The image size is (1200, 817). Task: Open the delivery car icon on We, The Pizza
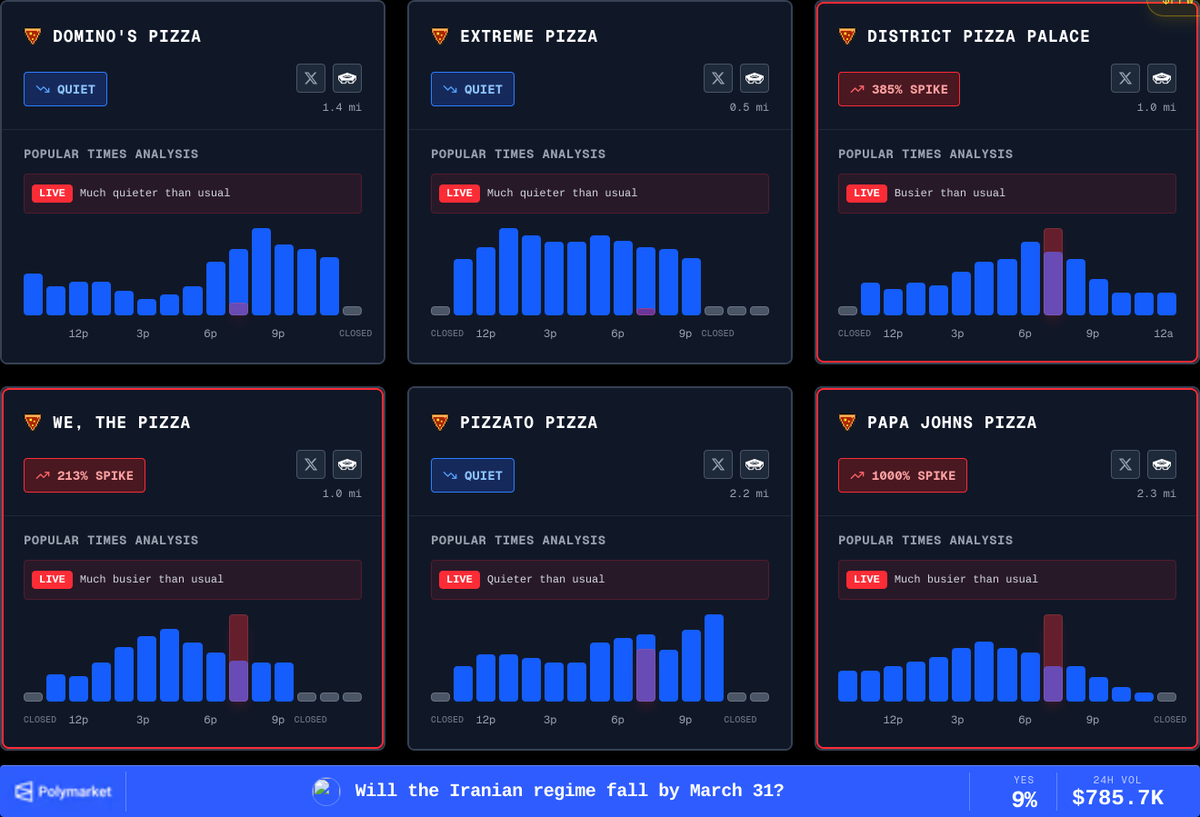pyautogui.click(x=347, y=464)
